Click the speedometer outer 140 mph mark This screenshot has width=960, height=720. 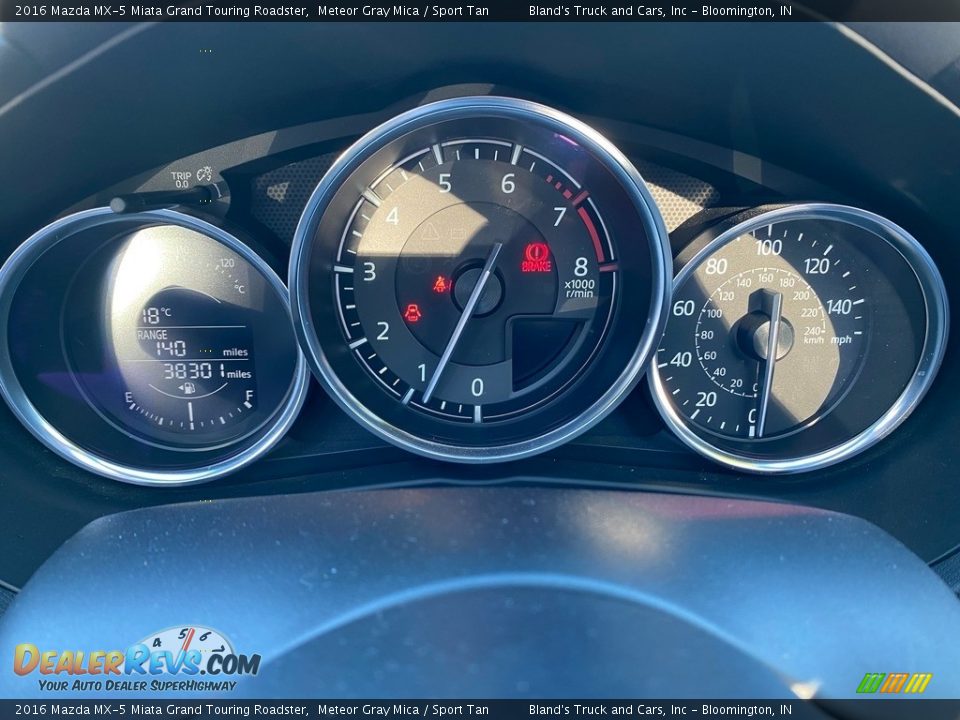click(839, 307)
